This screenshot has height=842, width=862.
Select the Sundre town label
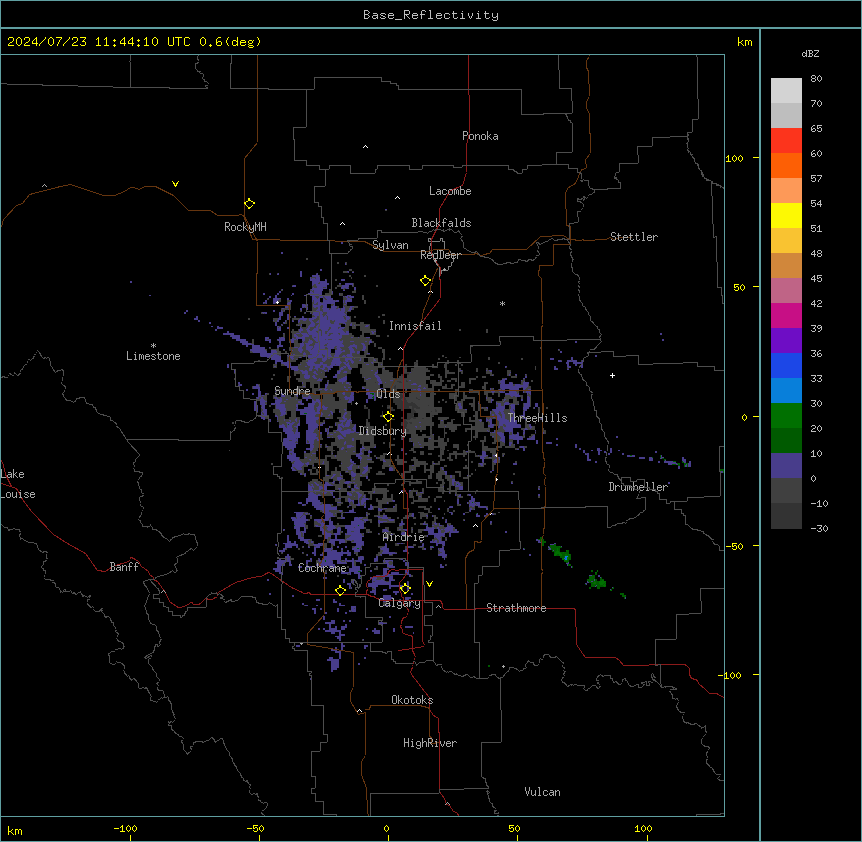pos(292,391)
